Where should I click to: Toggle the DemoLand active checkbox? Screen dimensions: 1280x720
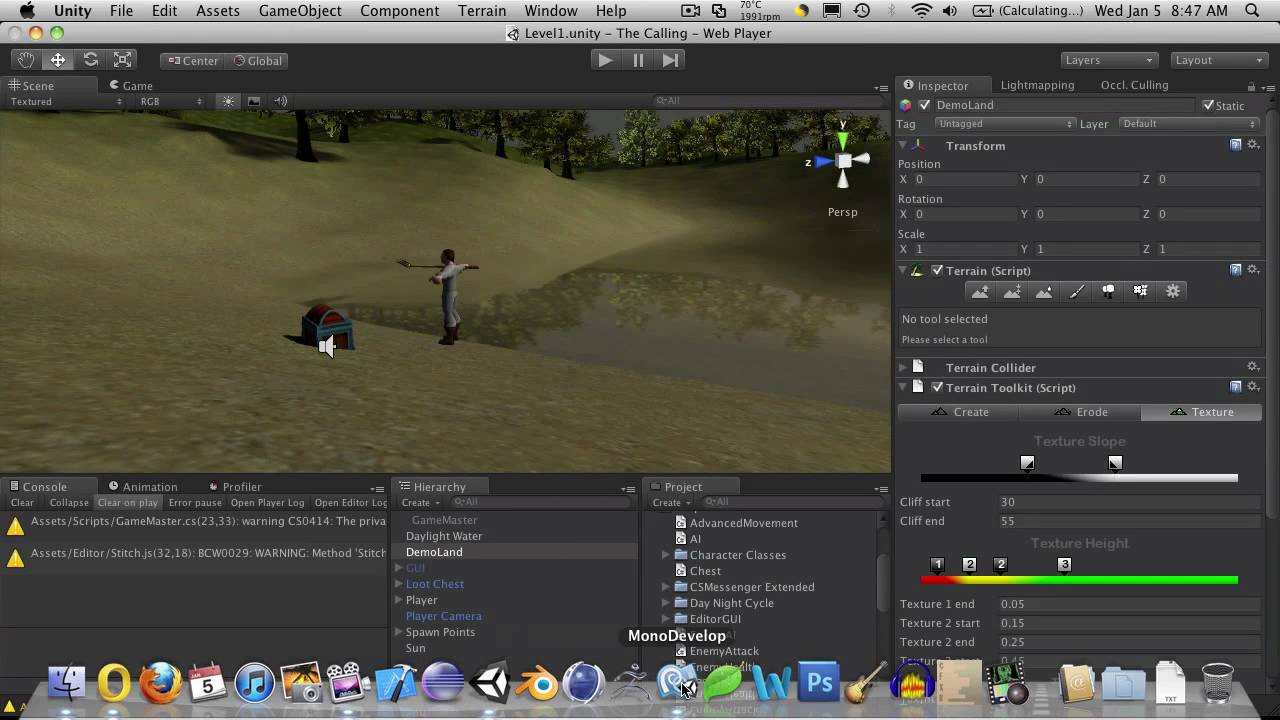[x=925, y=105]
